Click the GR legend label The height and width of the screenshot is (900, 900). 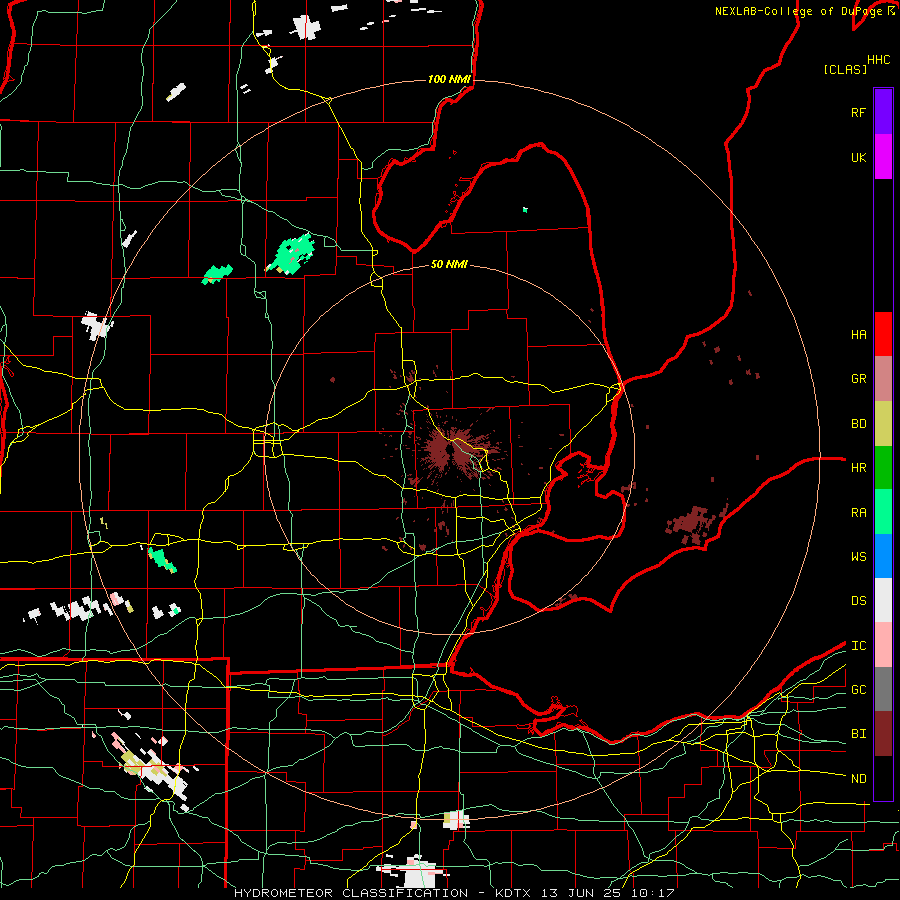pyautogui.click(x=858, y=379)
